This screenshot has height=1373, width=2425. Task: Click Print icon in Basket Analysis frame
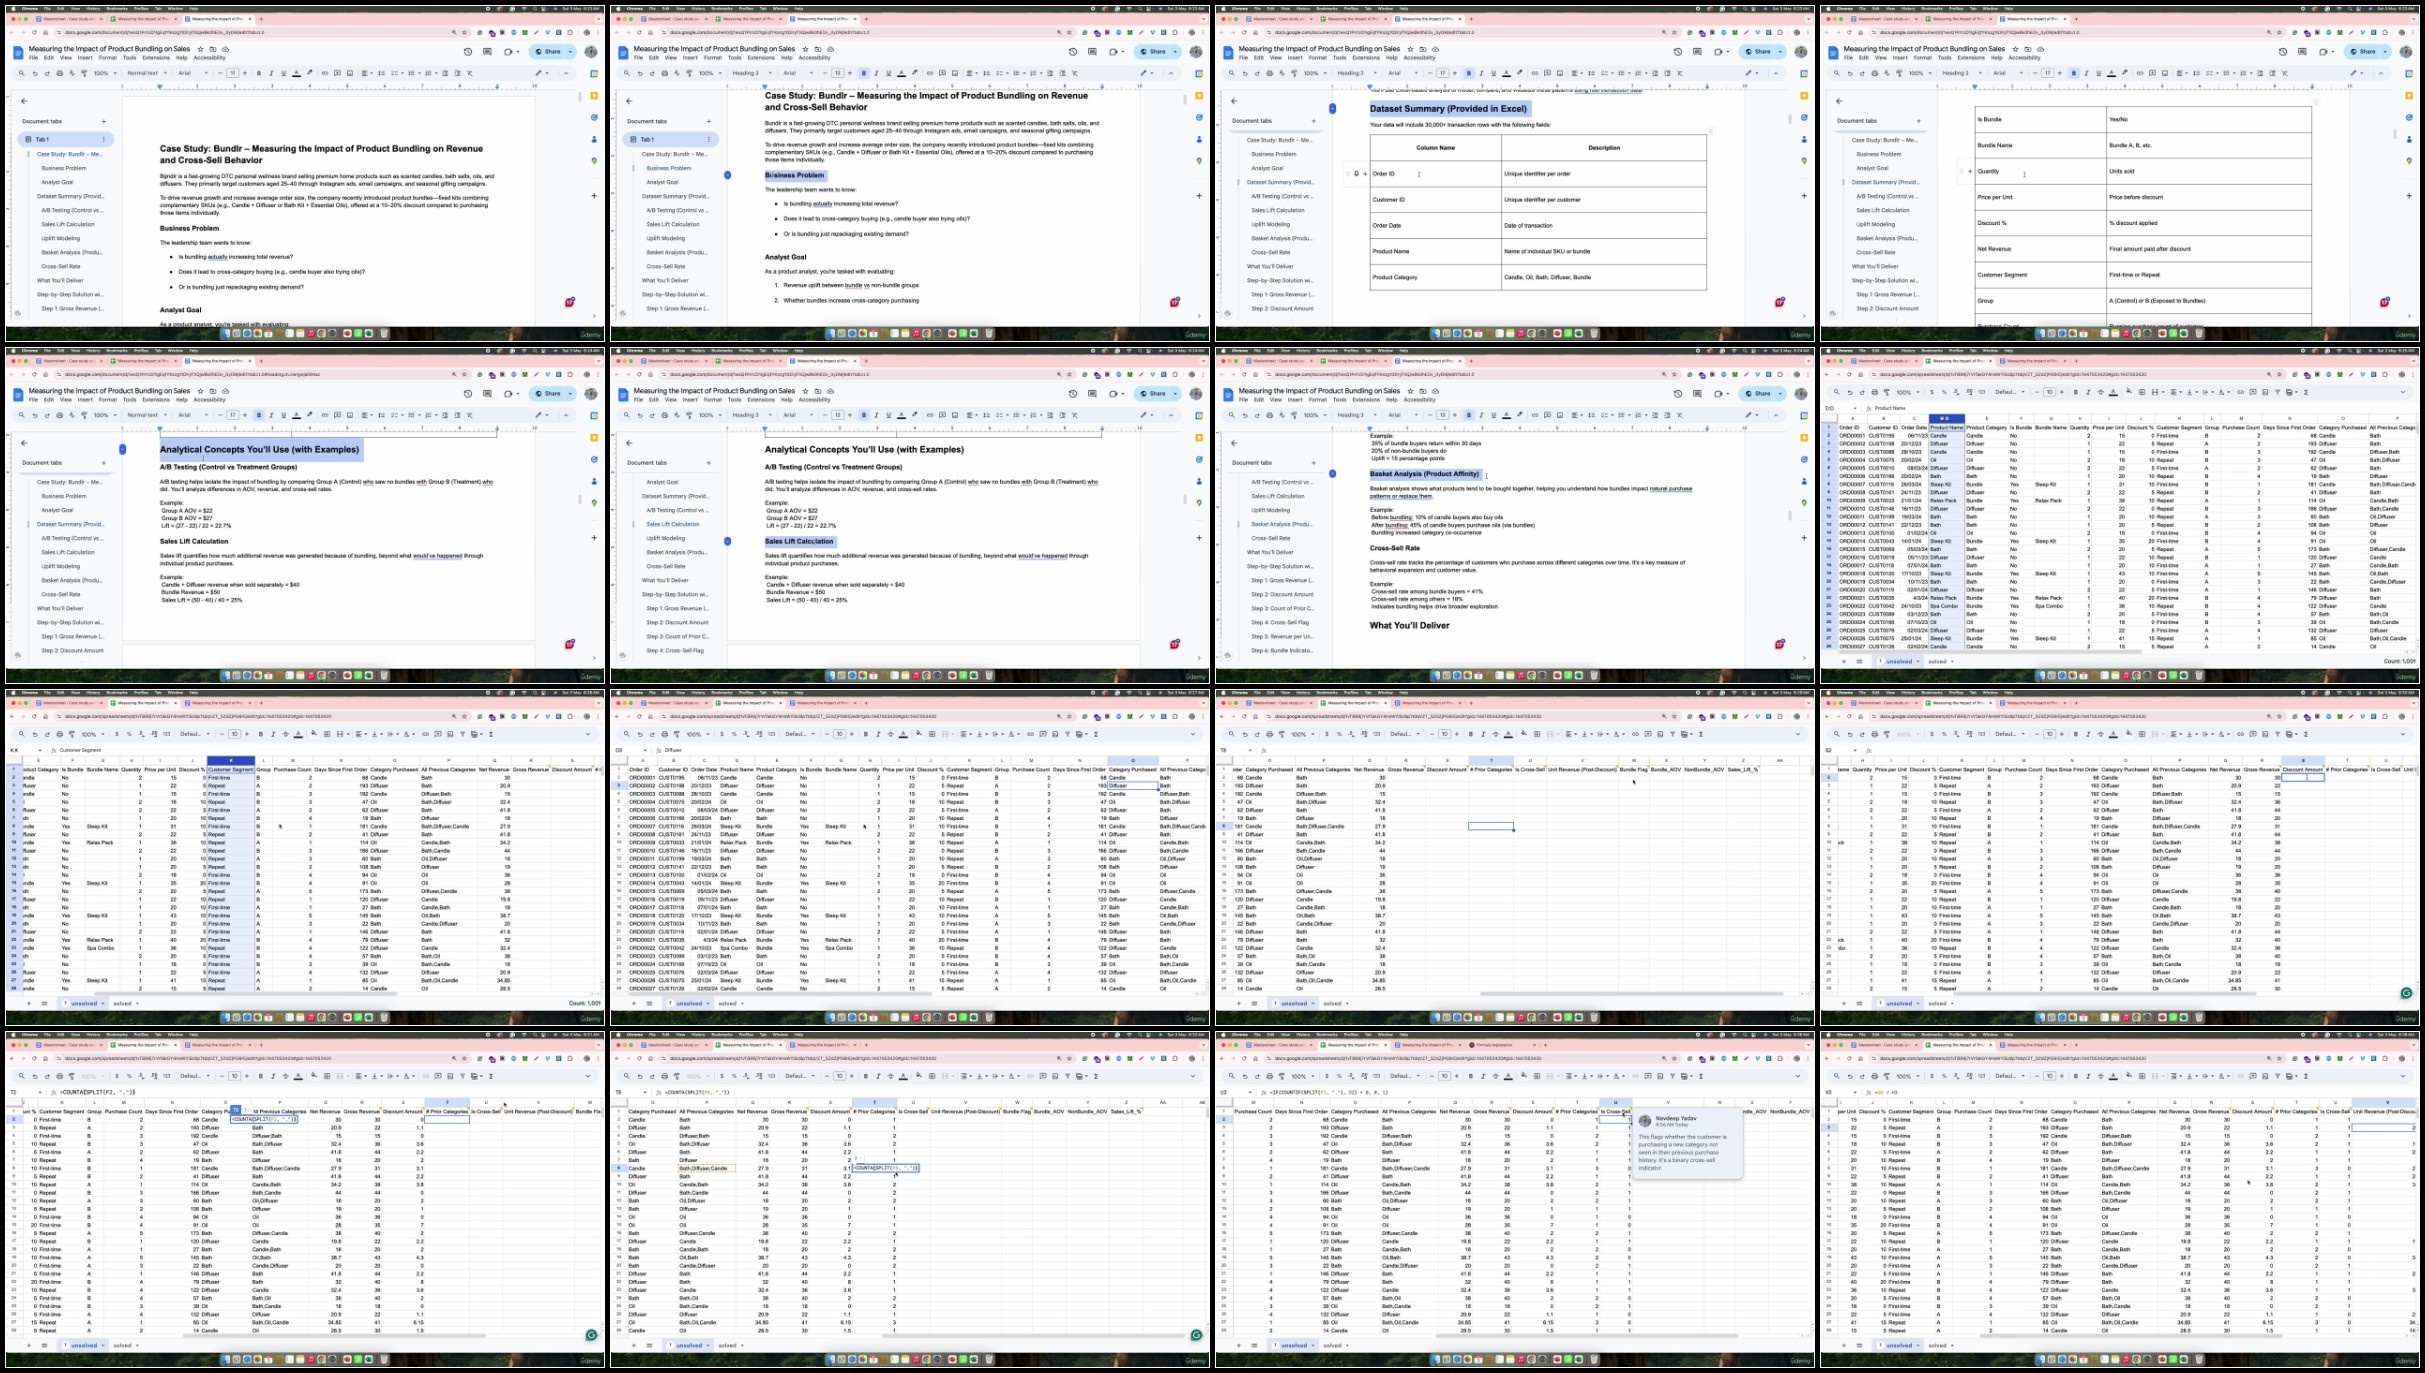(x=1270, y=415)
